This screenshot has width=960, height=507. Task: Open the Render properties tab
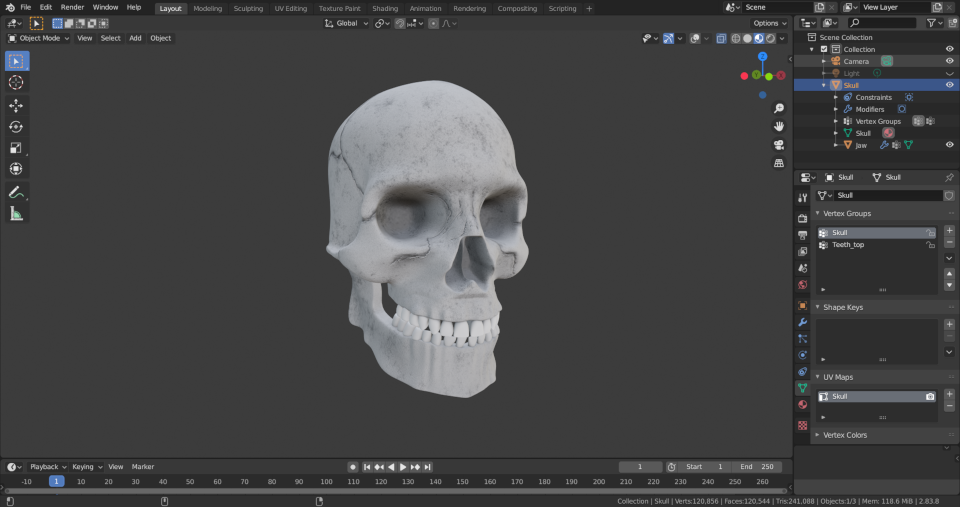[803, 218]
